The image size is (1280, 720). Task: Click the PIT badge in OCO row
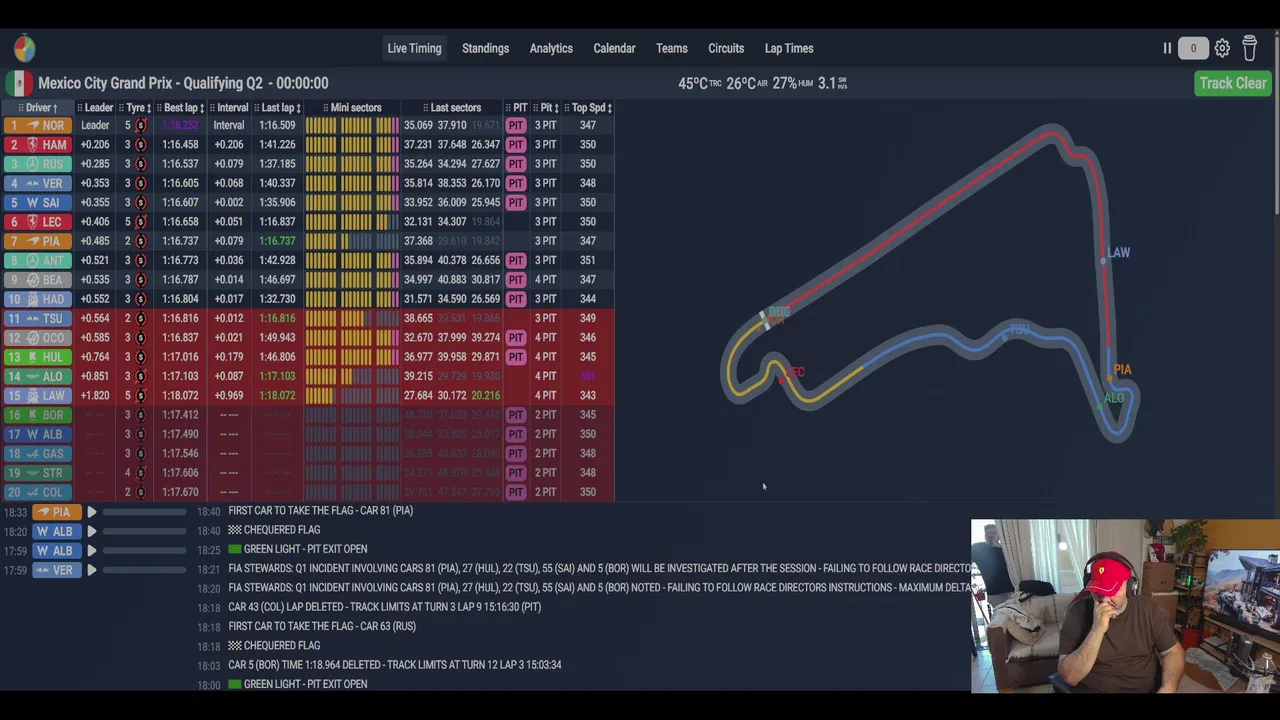click(516, 337)
